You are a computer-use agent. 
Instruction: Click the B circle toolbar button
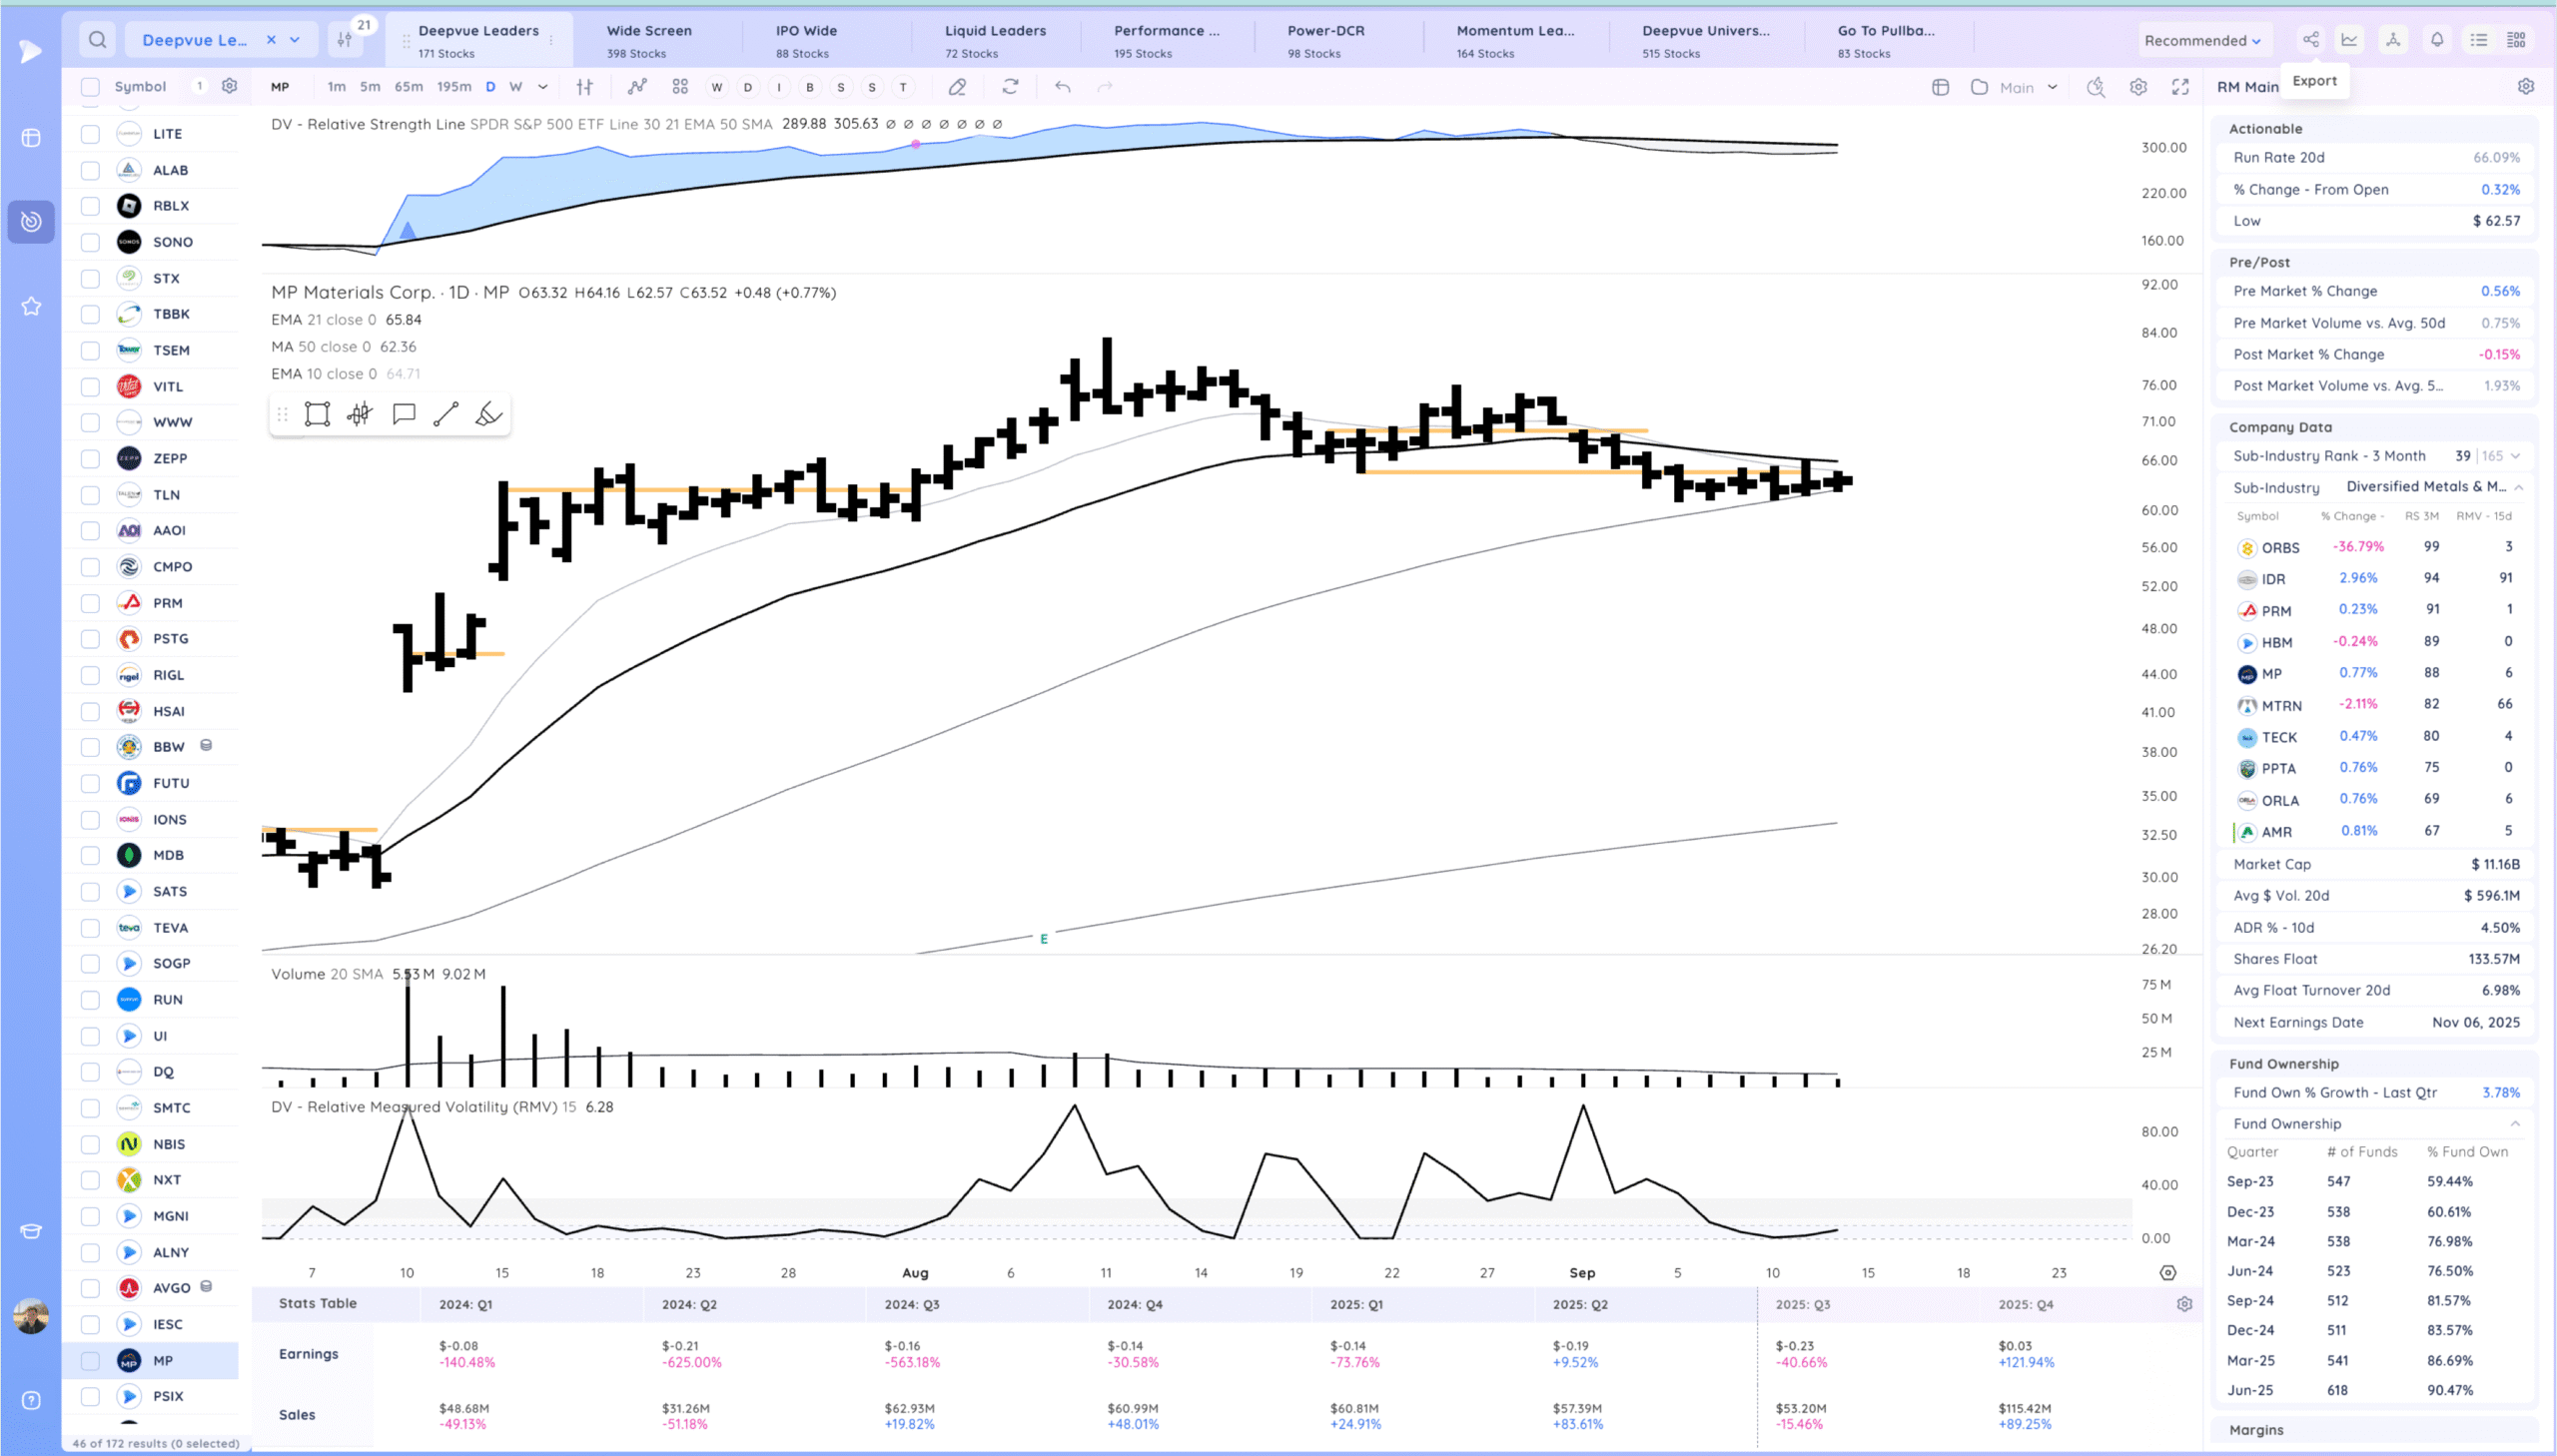click(810, 87)
